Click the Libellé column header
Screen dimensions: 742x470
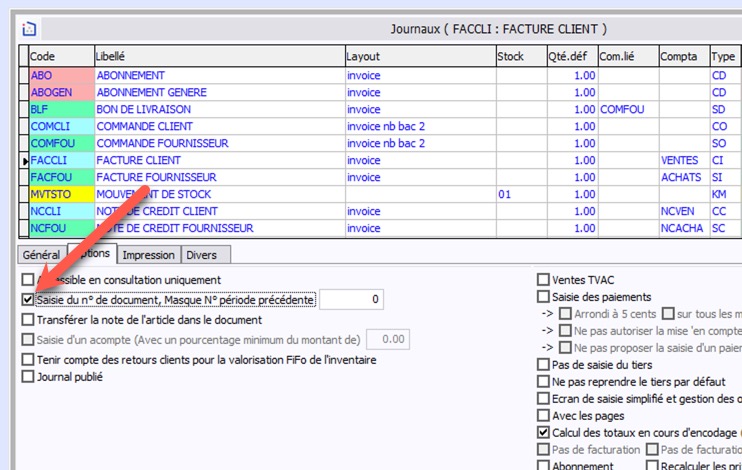(x=220, y=56)
